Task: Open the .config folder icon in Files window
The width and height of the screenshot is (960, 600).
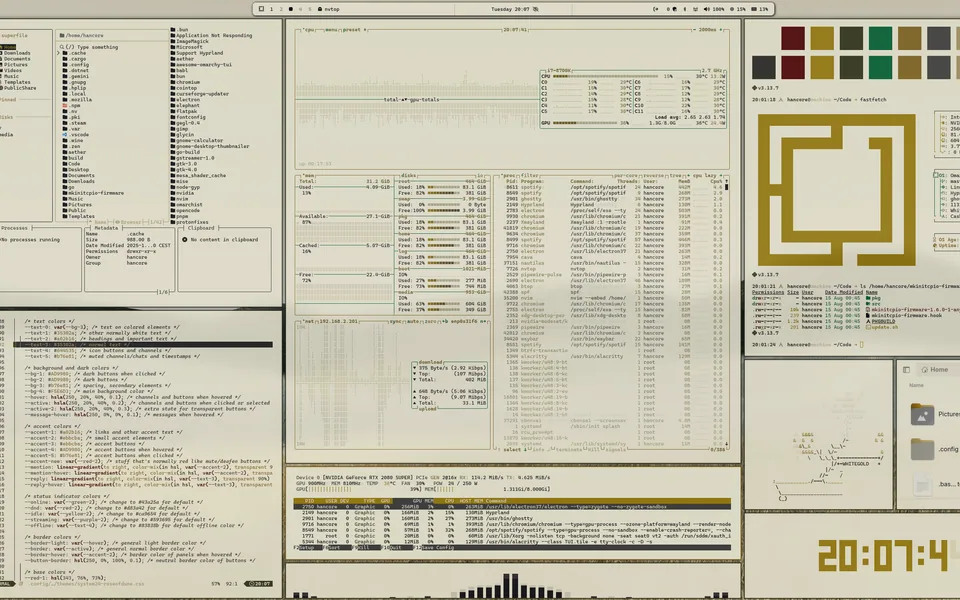Action: tap(922, 449)
